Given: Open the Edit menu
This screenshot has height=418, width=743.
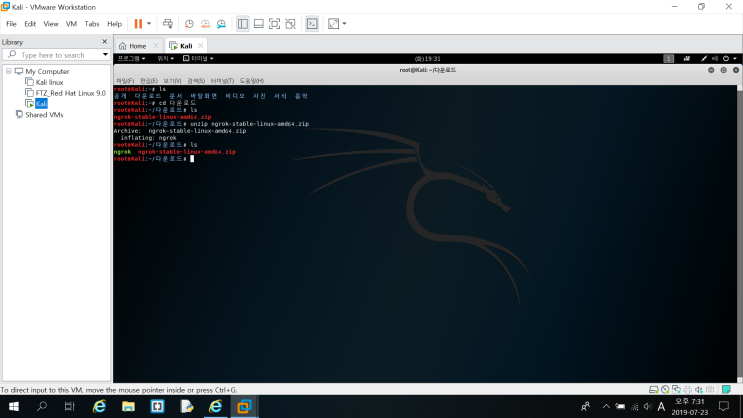Looking at the screenshot, I should [30, 24].
